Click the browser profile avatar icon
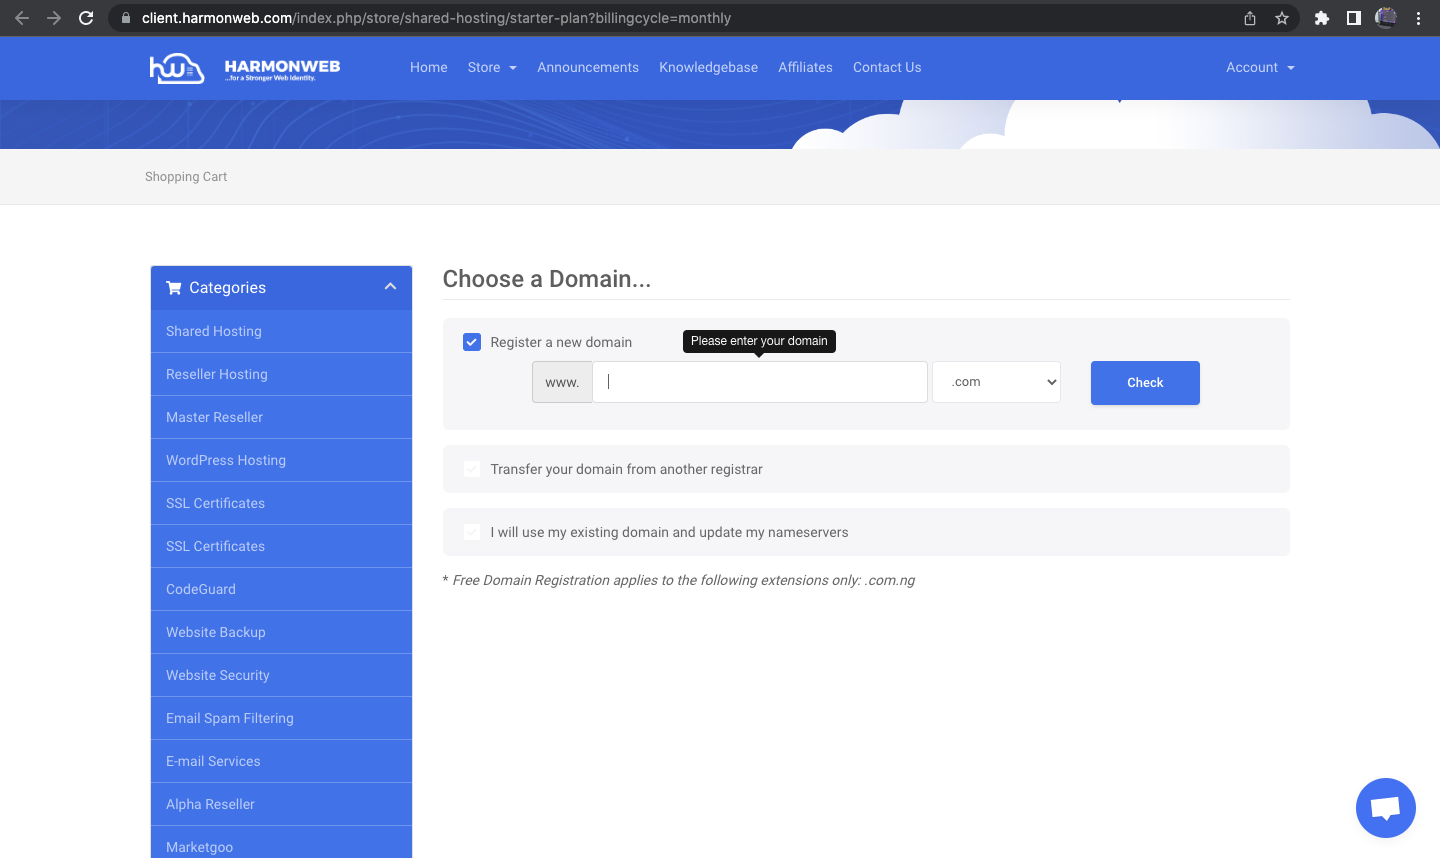This screenshot has height=858, width=1440. point(1385,17)
